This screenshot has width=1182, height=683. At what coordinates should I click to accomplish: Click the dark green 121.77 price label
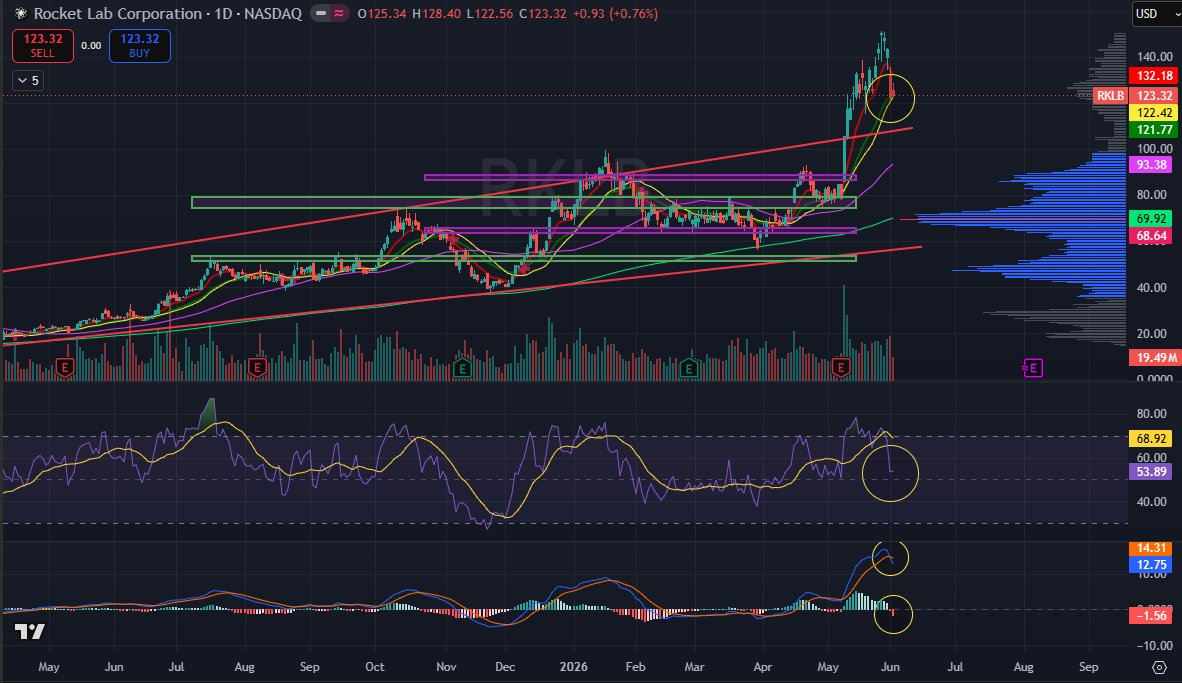1154,130
